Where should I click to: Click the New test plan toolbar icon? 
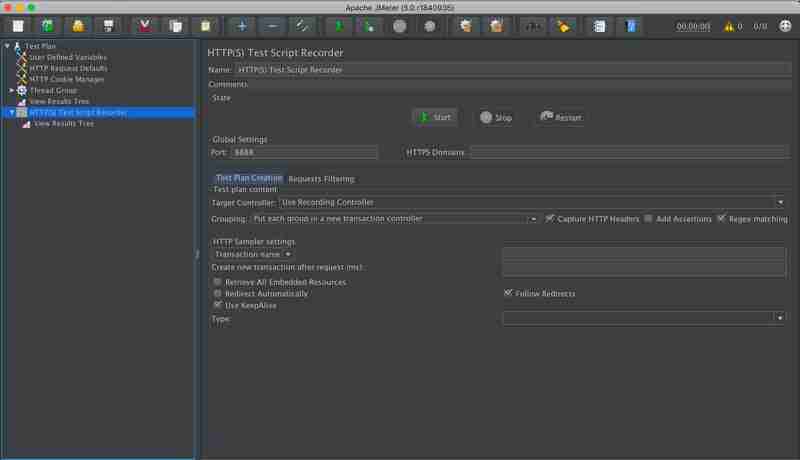18,26
